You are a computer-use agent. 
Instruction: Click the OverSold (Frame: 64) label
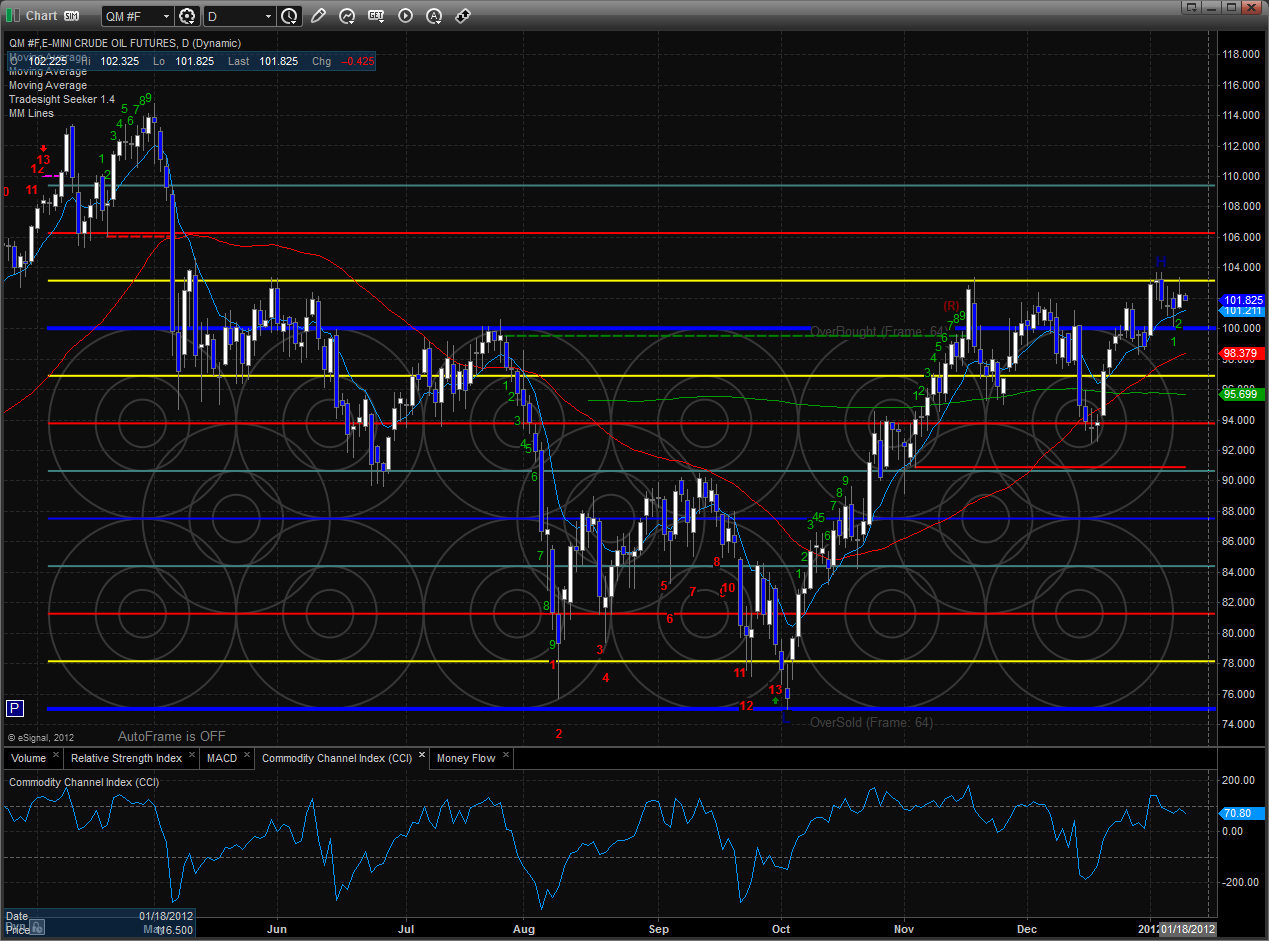click(x=872, y=722)
